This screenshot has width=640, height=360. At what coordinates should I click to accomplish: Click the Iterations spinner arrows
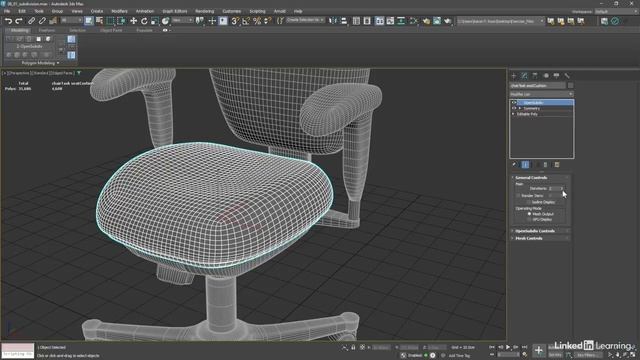coord(562,189)
